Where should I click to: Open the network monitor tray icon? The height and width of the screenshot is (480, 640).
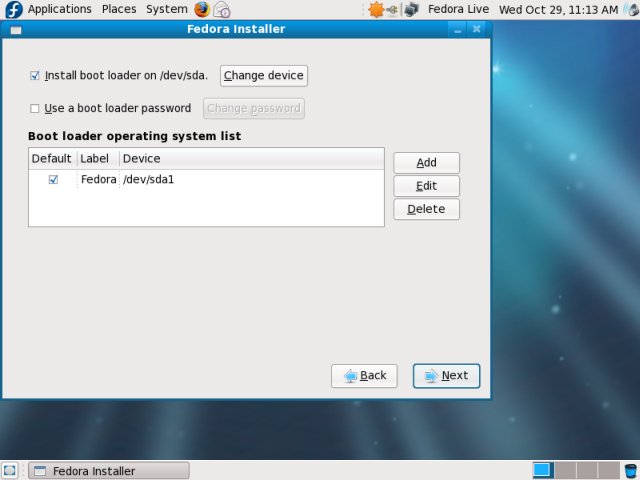[411, 10]
